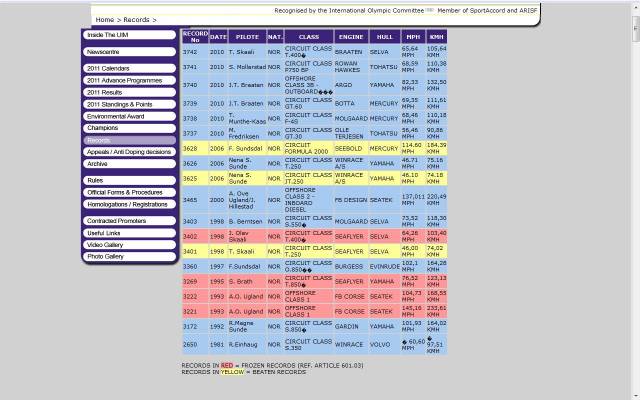Select record number 3741 cell
The width and height of the screenshot is (640, 400).
[195, 67]
